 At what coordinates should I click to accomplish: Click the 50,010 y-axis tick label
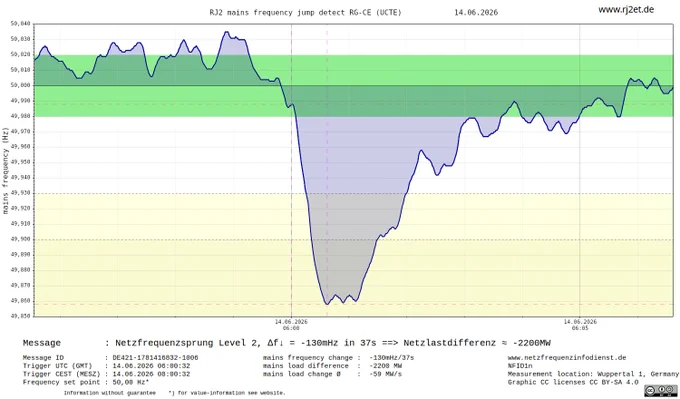[21, 70]
